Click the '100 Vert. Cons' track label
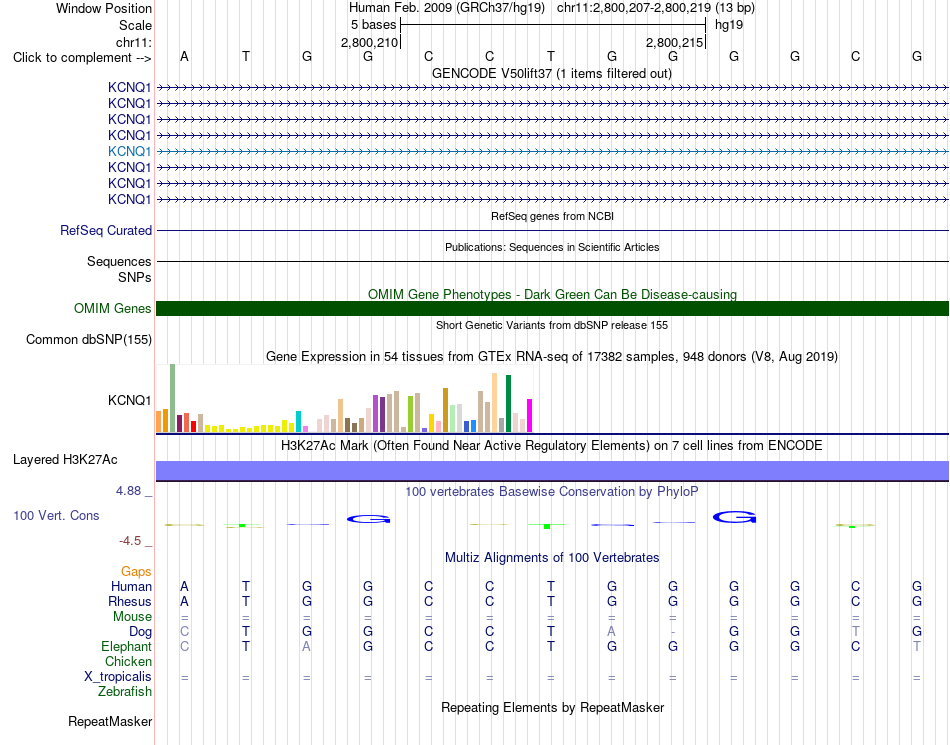The width and height of the screenshot is (950, 745). click(56, 515)
